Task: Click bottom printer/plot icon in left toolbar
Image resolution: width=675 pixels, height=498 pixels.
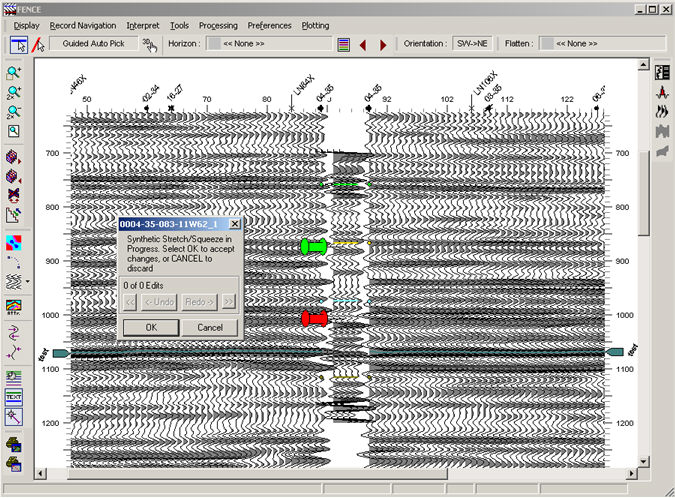Action: 14,464
